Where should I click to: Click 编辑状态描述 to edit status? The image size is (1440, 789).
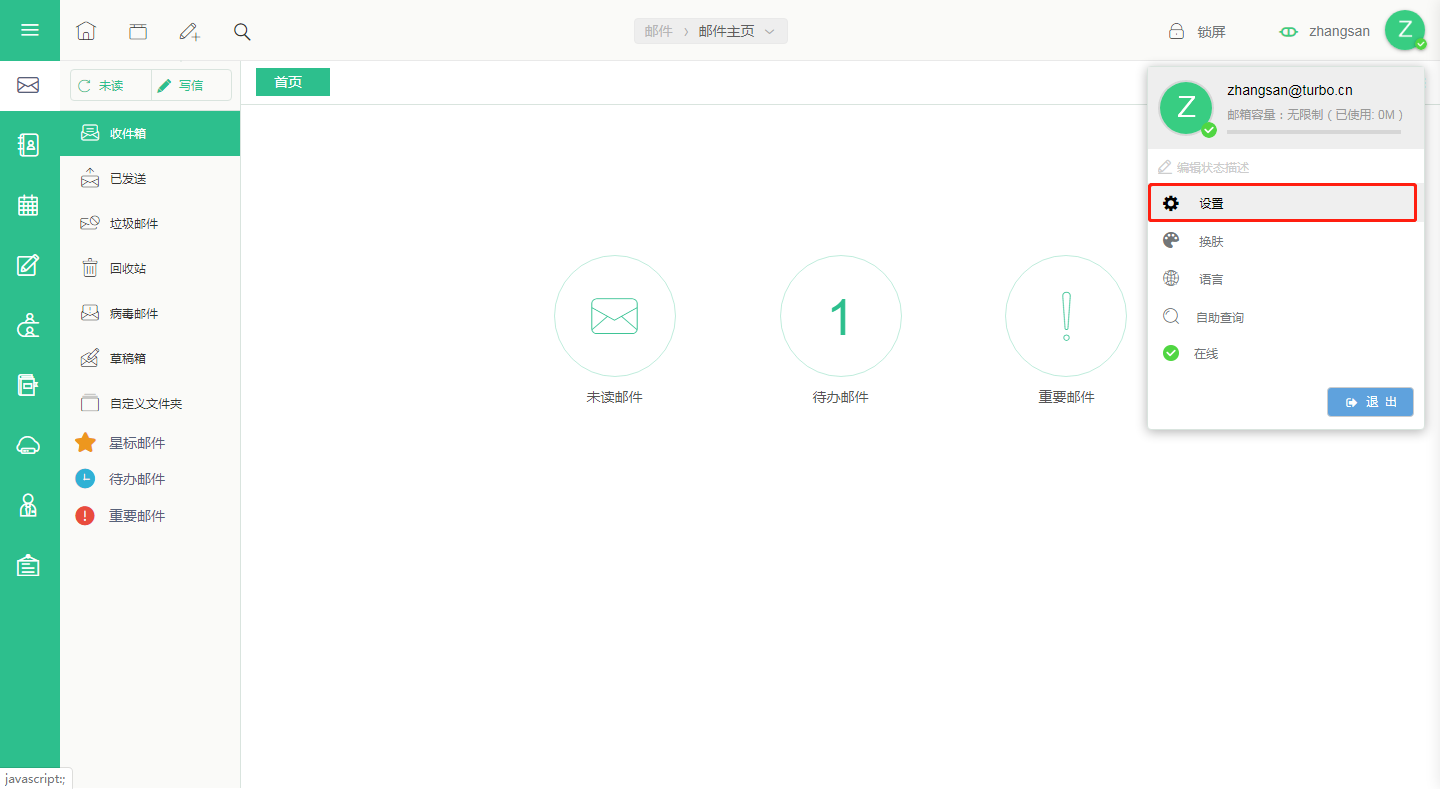(1204, 167)
